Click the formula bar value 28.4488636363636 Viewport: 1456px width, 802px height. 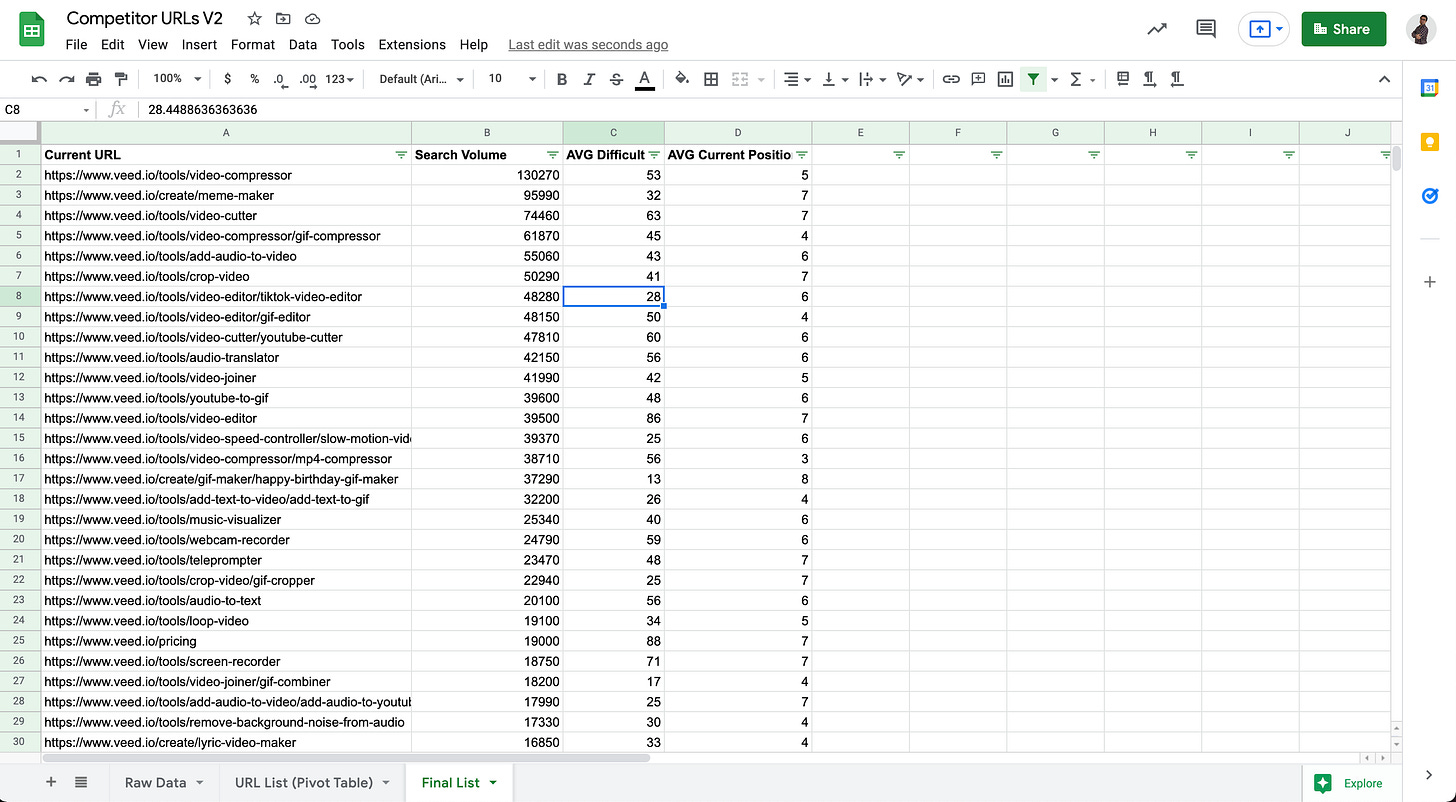click(202, 109)
